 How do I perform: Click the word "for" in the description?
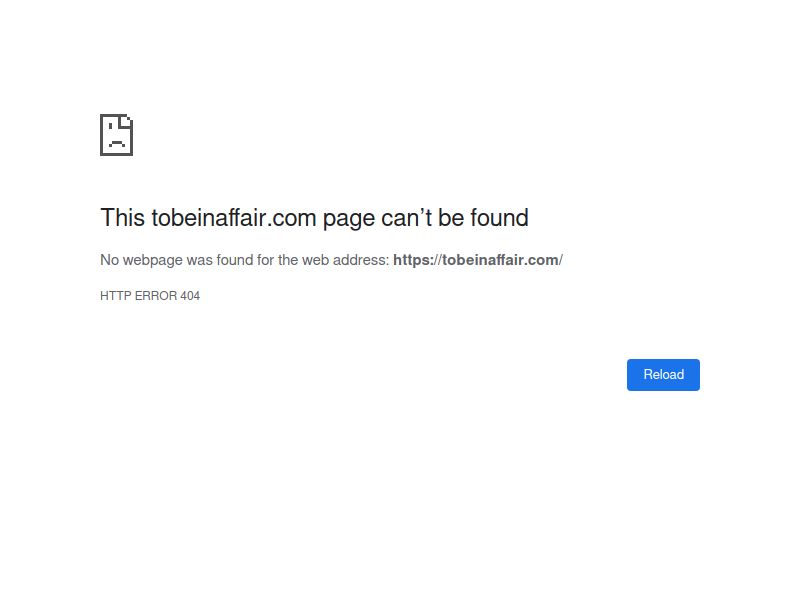coord(263,260)
